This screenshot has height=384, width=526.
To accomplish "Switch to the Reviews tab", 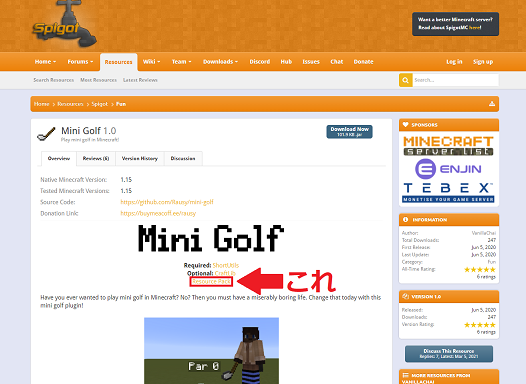I will pos(96,158).
